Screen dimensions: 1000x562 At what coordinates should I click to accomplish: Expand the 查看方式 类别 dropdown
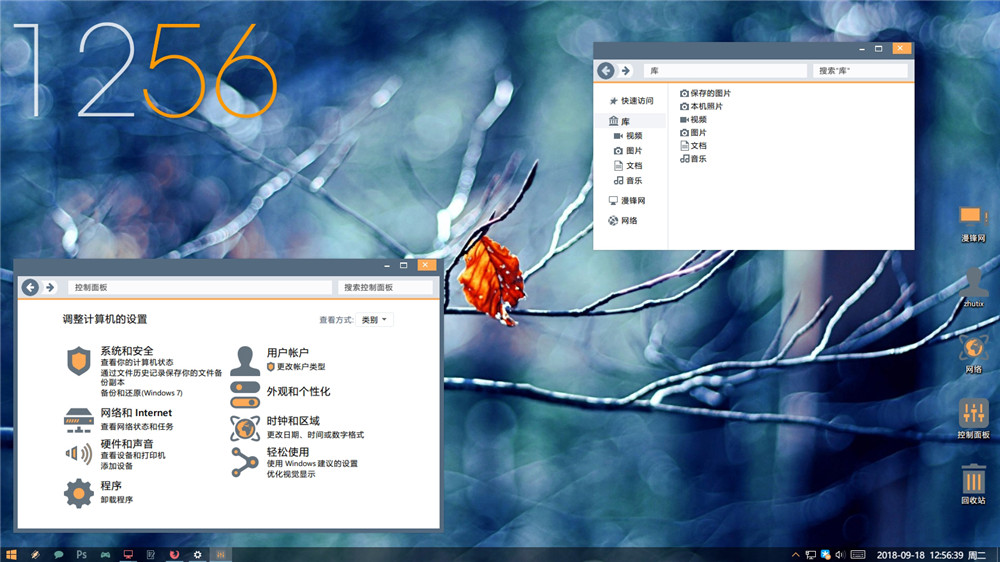376,320
